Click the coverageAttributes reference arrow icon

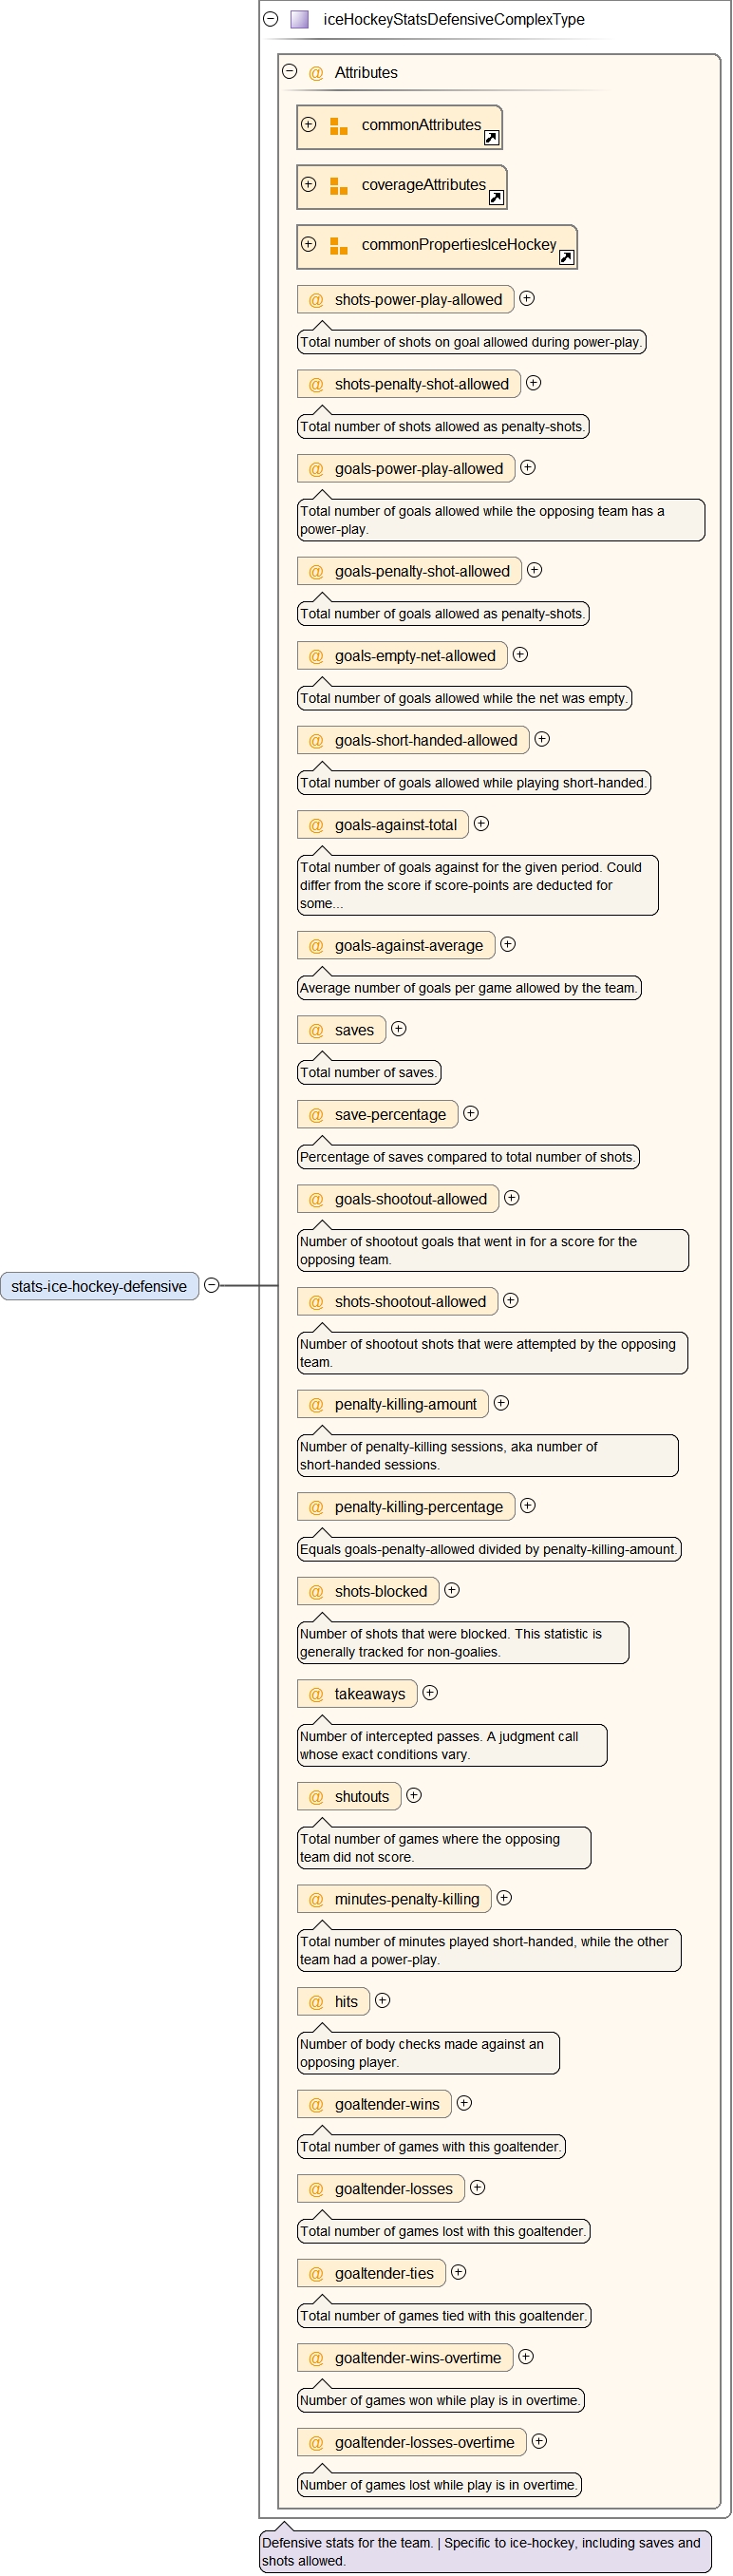pyautogui.click(x=496, y=198)
